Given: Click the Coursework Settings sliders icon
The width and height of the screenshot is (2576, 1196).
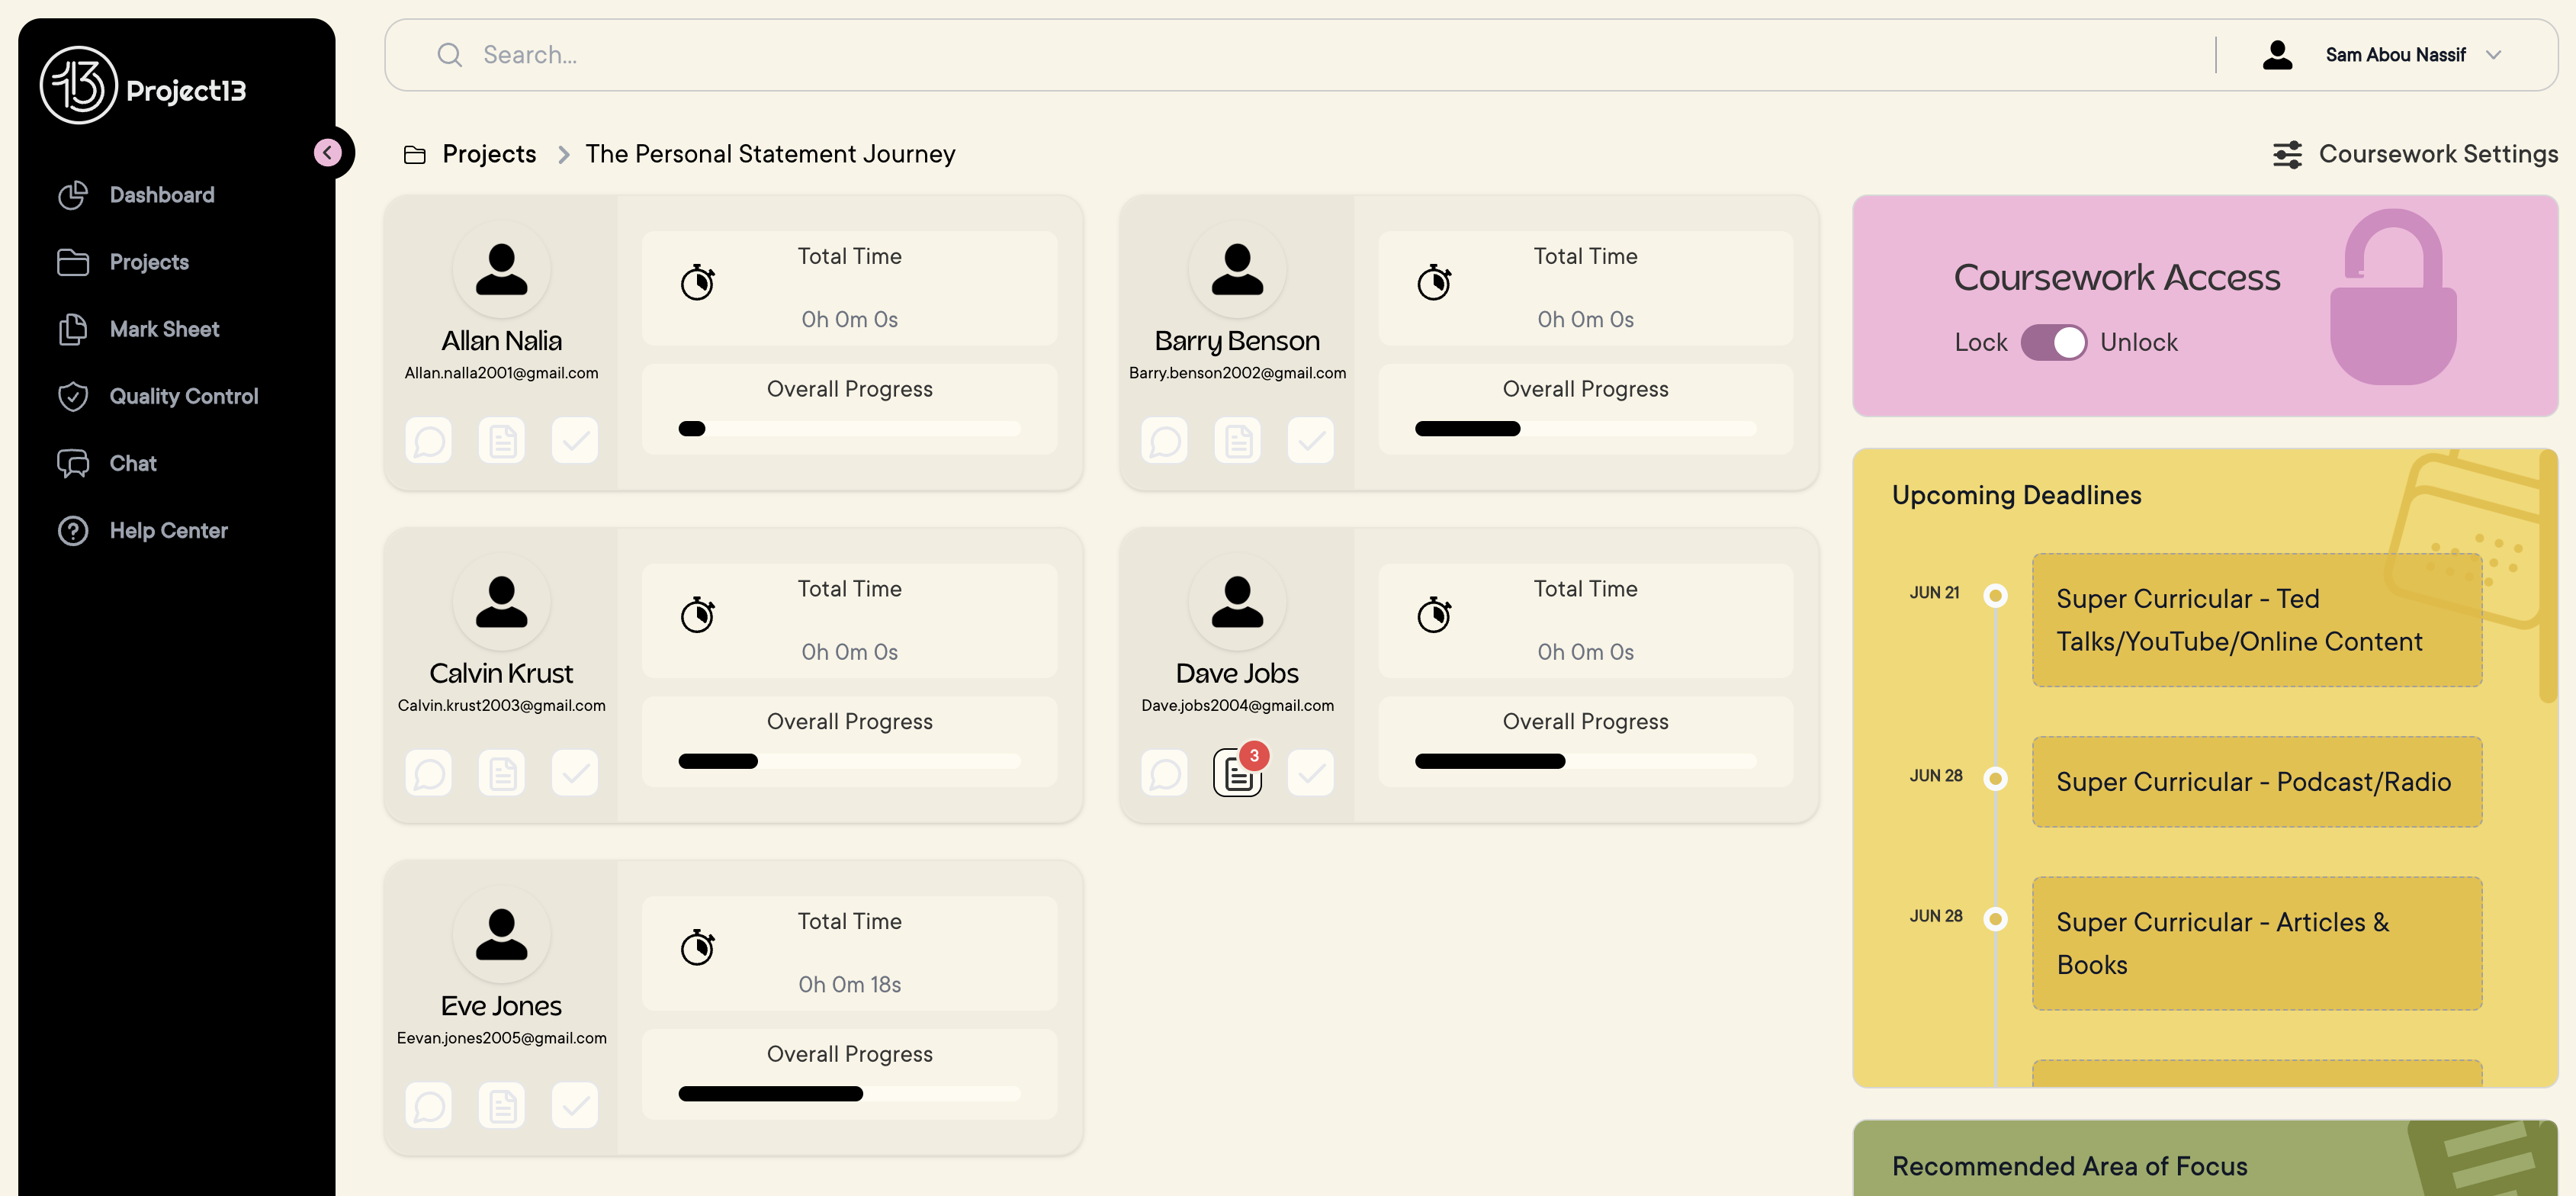Looking at the screenshot, I should (2287, 154).
